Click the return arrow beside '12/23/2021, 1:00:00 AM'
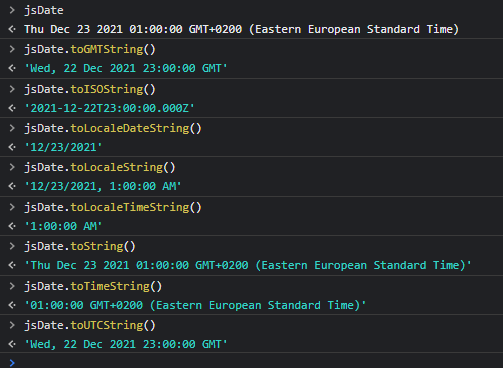Image resolution: width=503 pixels, height=368 pixels. point(12,186)
